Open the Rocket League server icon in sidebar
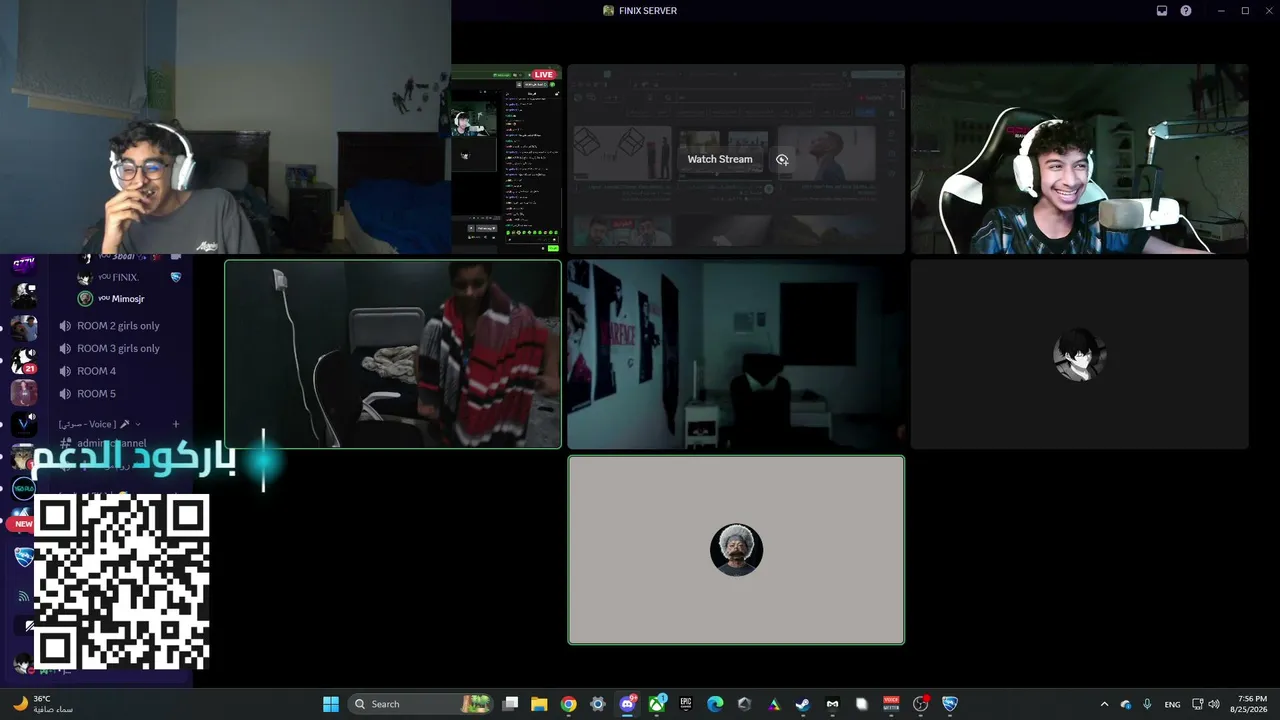The height and width of the screenshot is (720, 1280). pyautogui.click(x=24, y=557)
